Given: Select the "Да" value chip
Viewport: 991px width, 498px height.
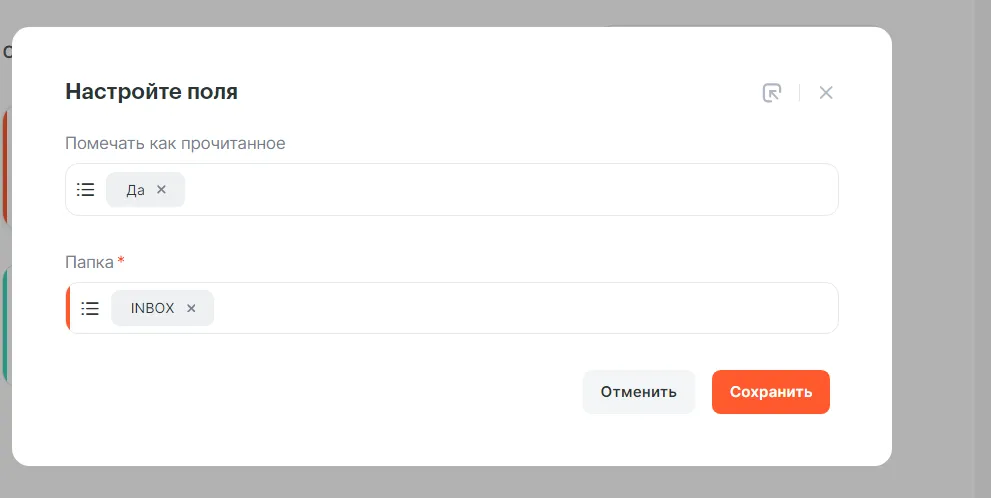Looking at the screenshot, I should [x=135, y=189].
